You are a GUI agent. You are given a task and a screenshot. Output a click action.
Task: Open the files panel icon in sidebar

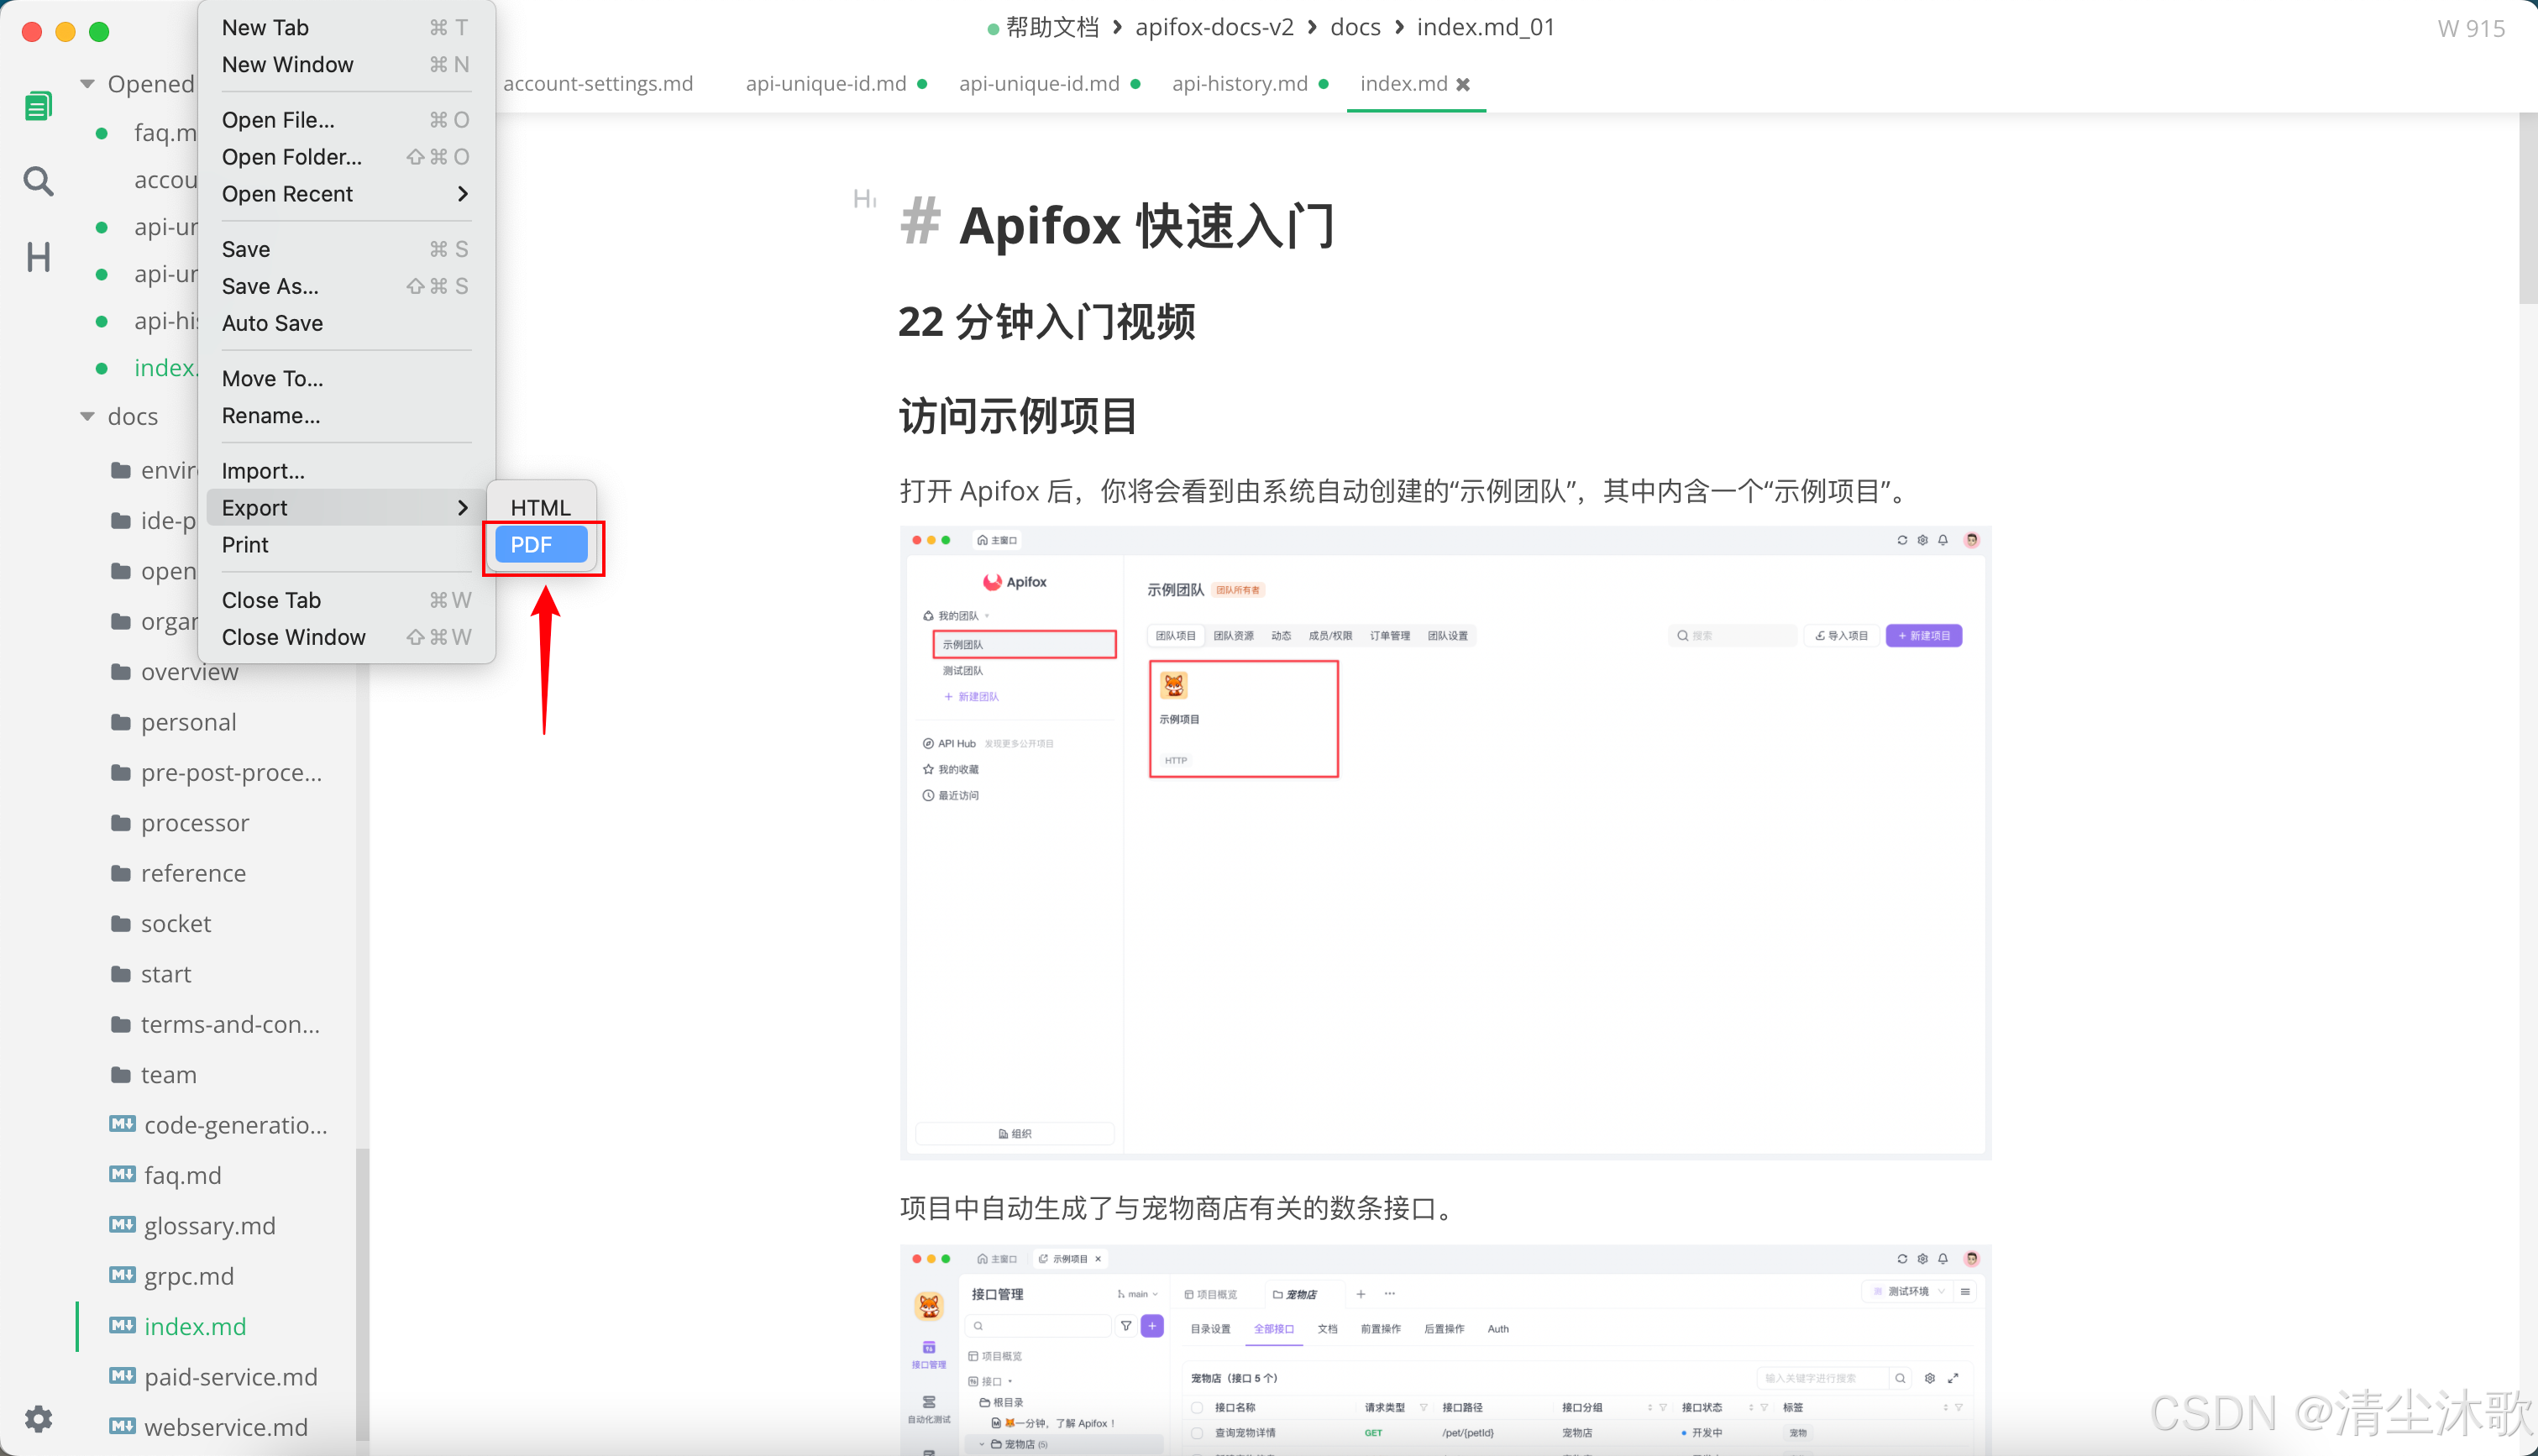point(38,105)
